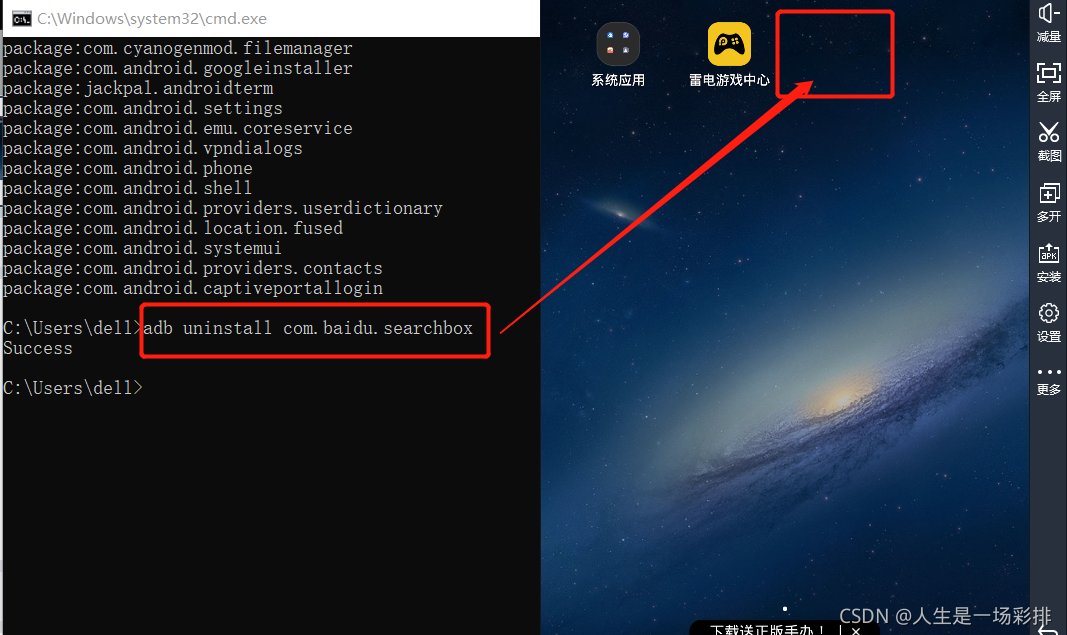Click the com.android.googleinstaller package line
This screenshot has width=1067, height=635.
pyautogui.click(x=178, y=68)
